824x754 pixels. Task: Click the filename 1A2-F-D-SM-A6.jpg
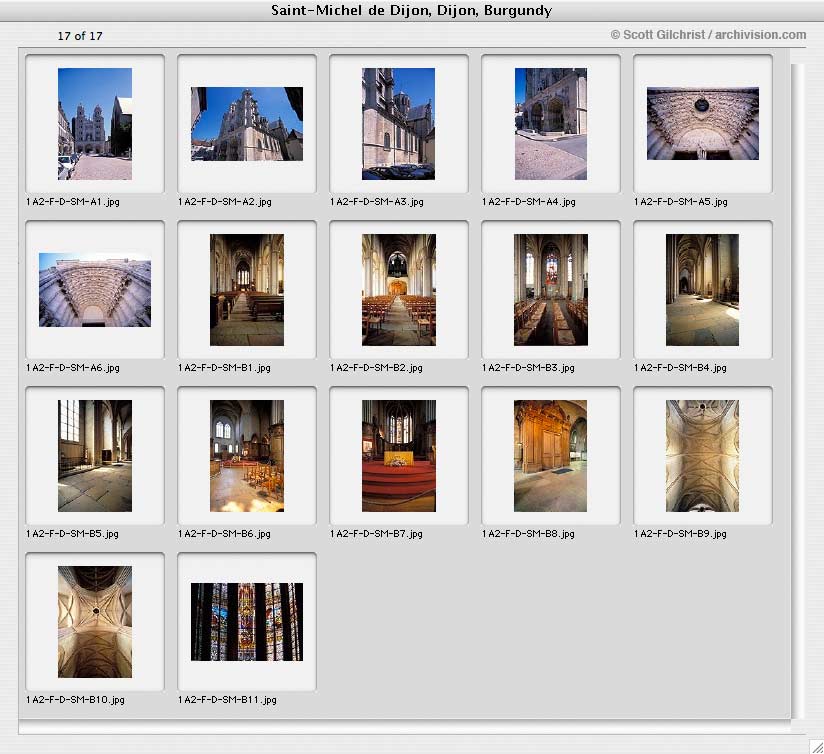coord(73,368)
